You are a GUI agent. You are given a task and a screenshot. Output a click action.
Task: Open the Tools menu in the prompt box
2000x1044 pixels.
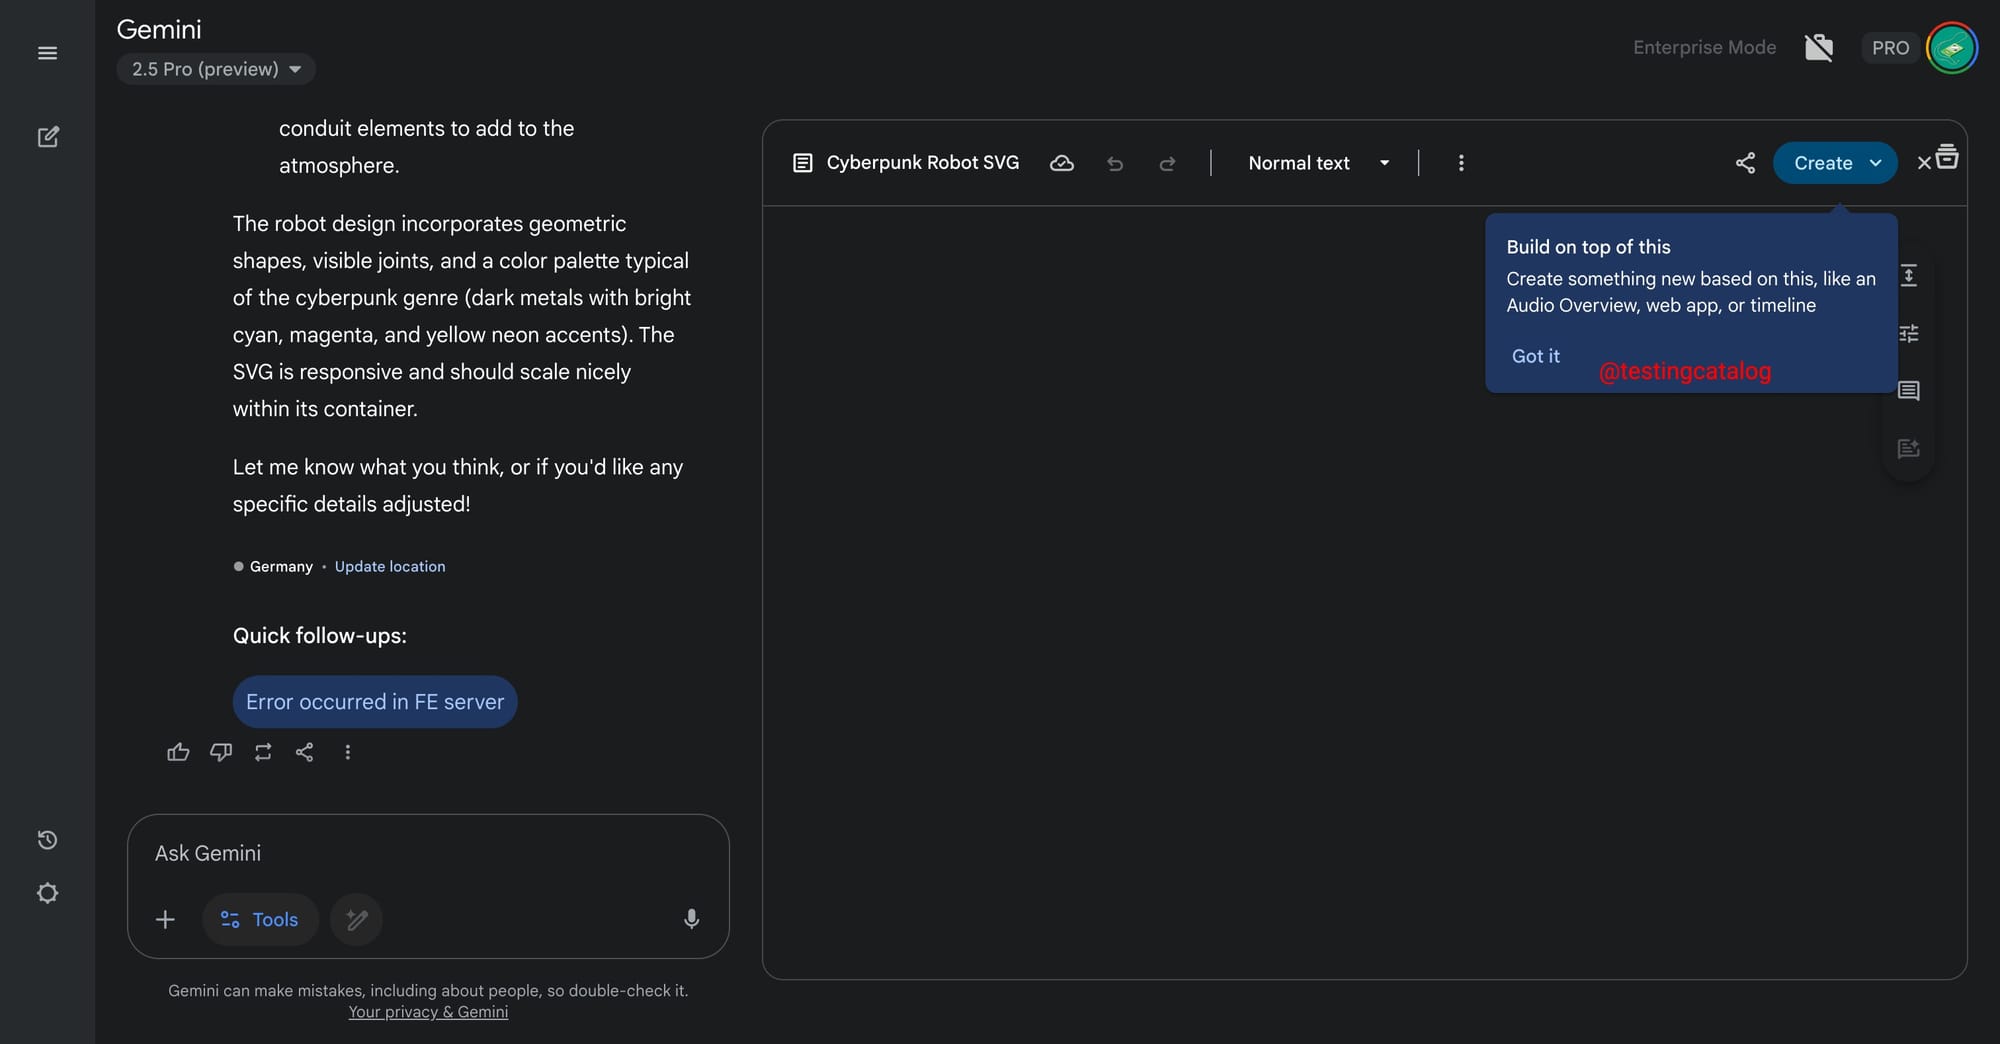(x=260, y=919)
